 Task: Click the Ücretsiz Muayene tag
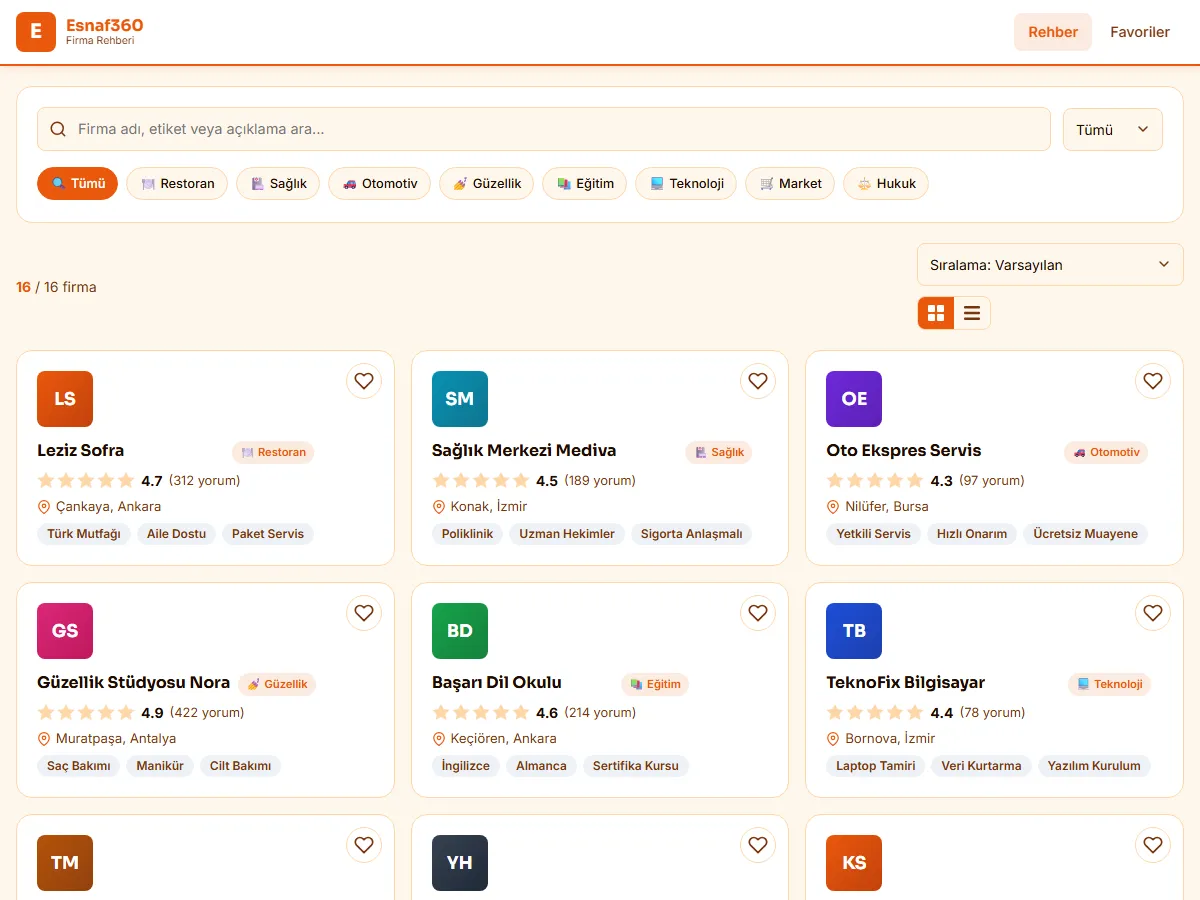1085,534
